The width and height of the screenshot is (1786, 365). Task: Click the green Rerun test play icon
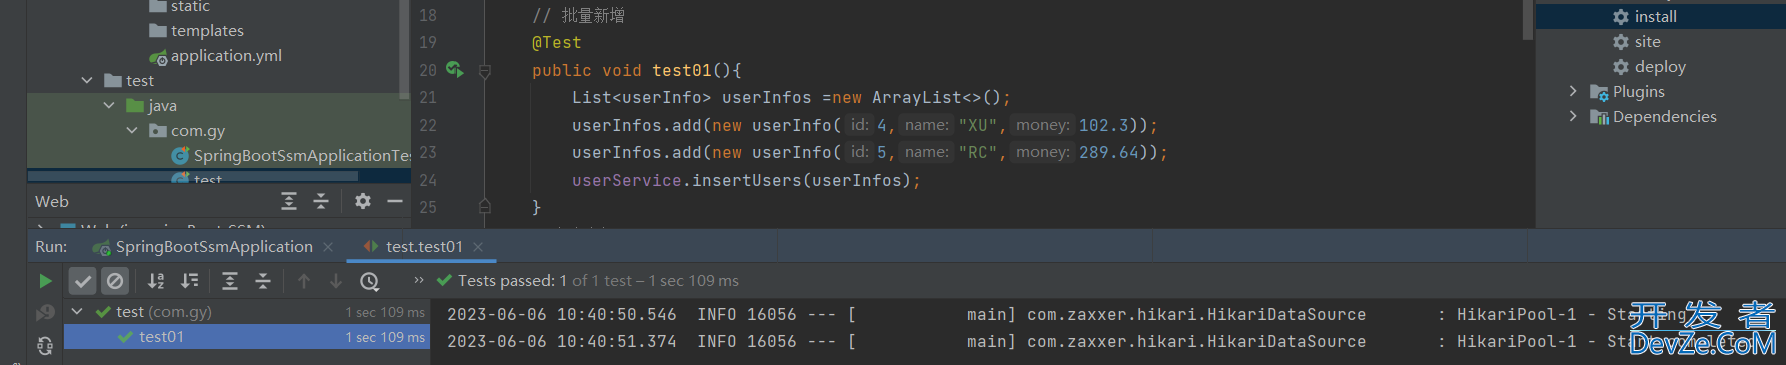pyautogui.click(x=45, y=281)
